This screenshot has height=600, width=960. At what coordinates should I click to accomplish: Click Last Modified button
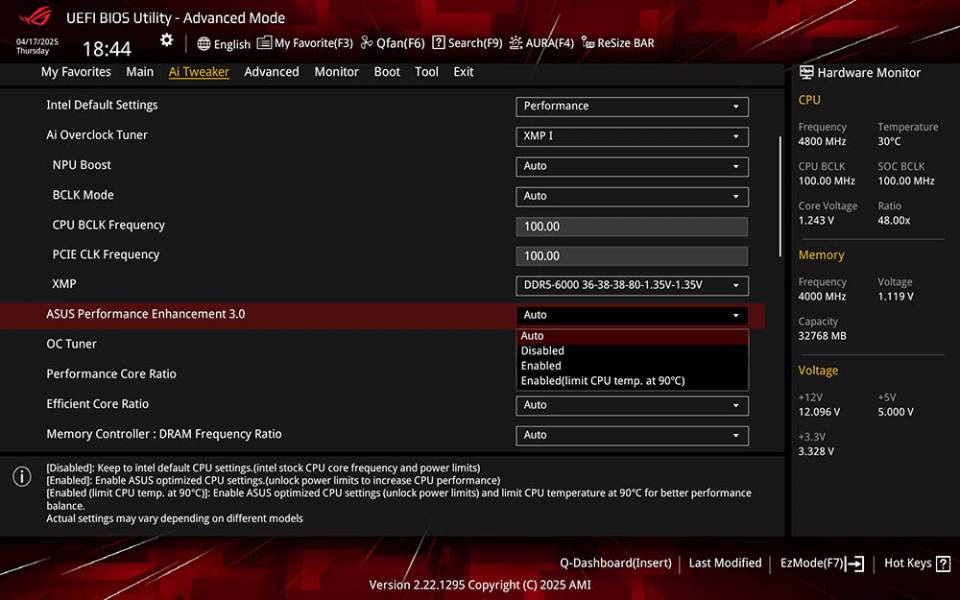pyautogui.click(x=725, y=563)
